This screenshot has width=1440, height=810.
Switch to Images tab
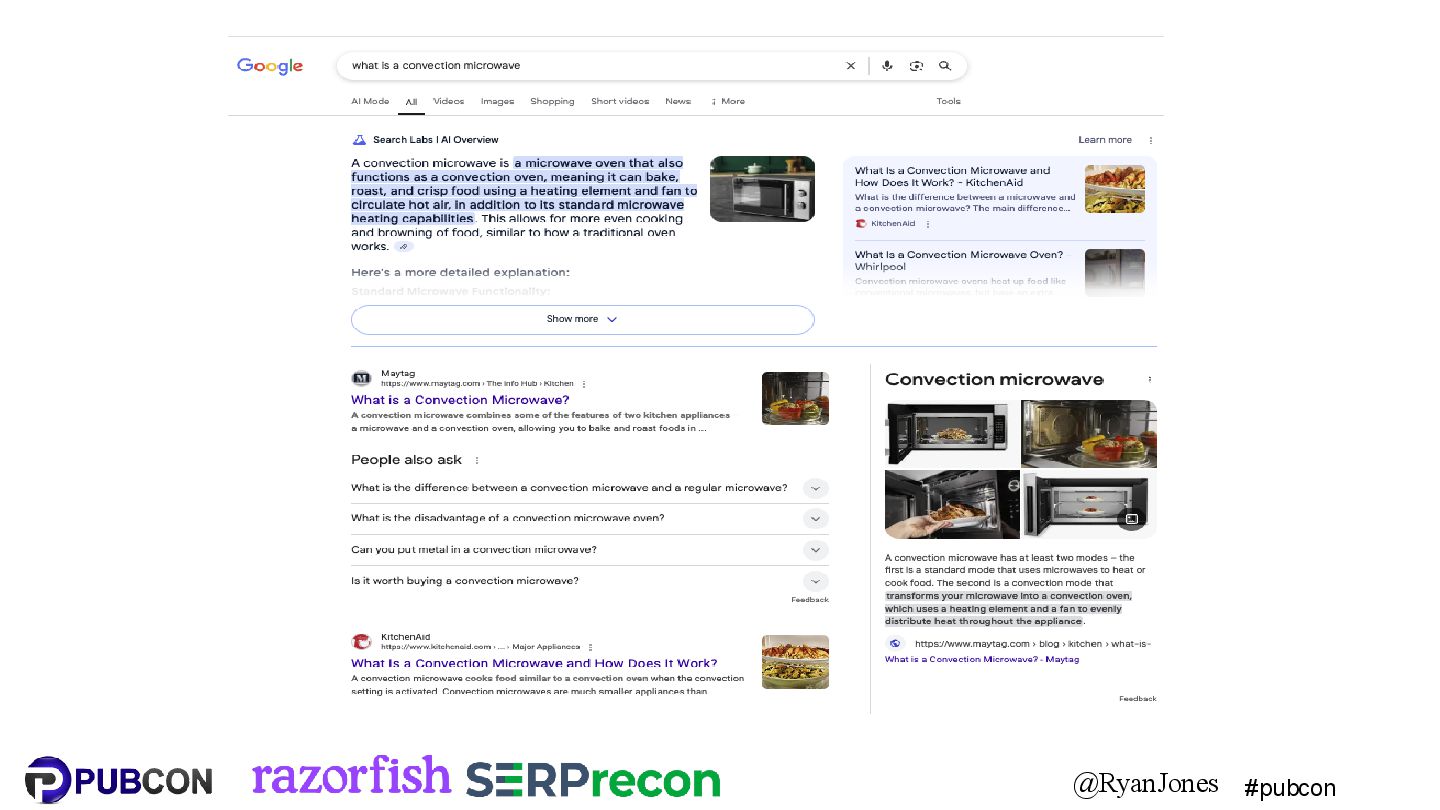pos(497,101)
